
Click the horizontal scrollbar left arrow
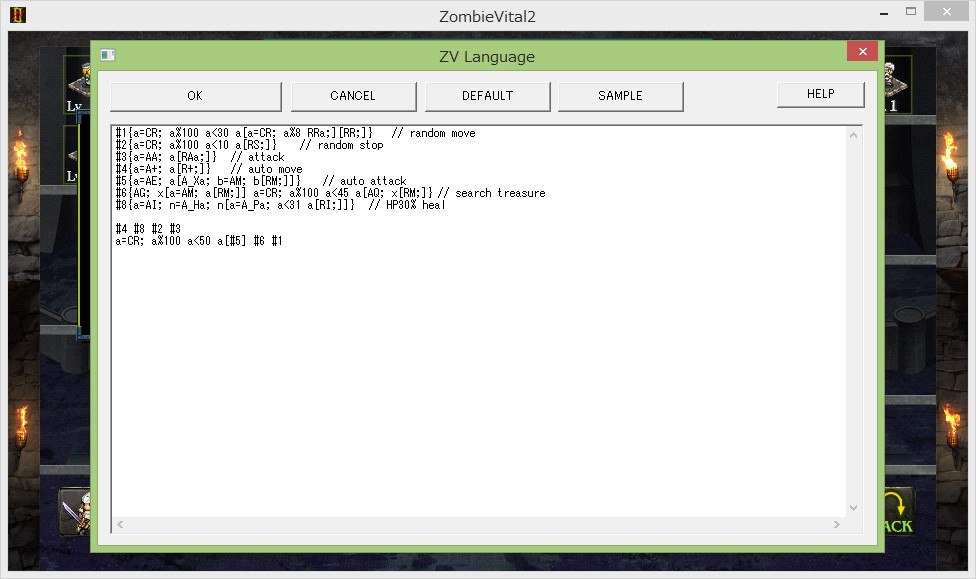(x=118, y=523)
